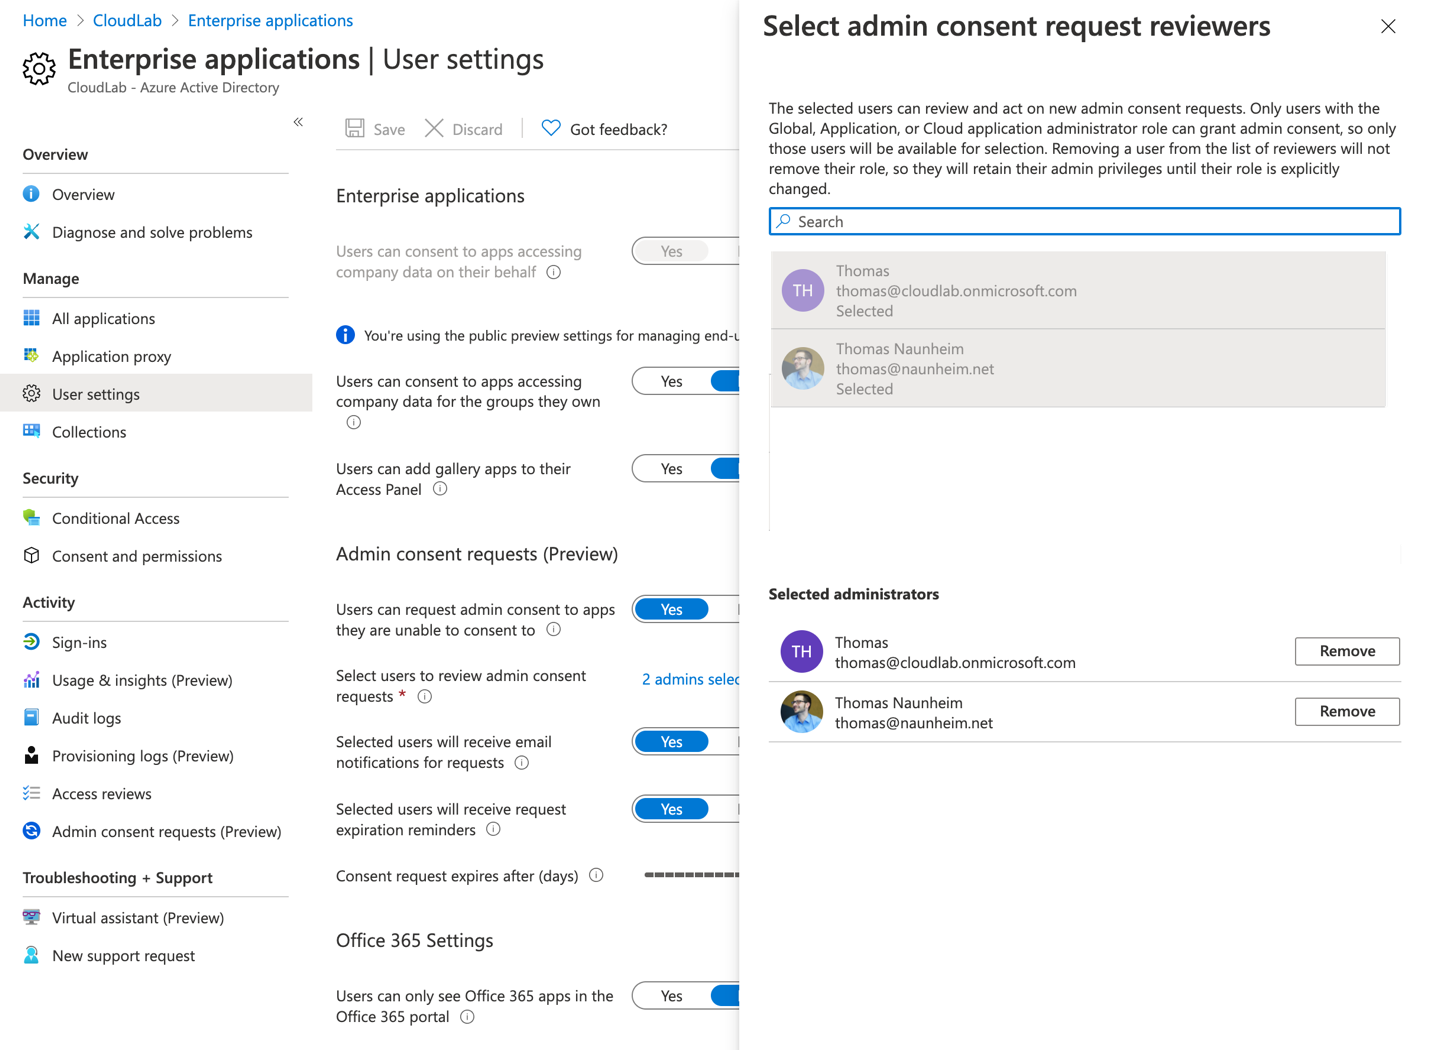
Task: Select User settings menu item
Action: 156,394
